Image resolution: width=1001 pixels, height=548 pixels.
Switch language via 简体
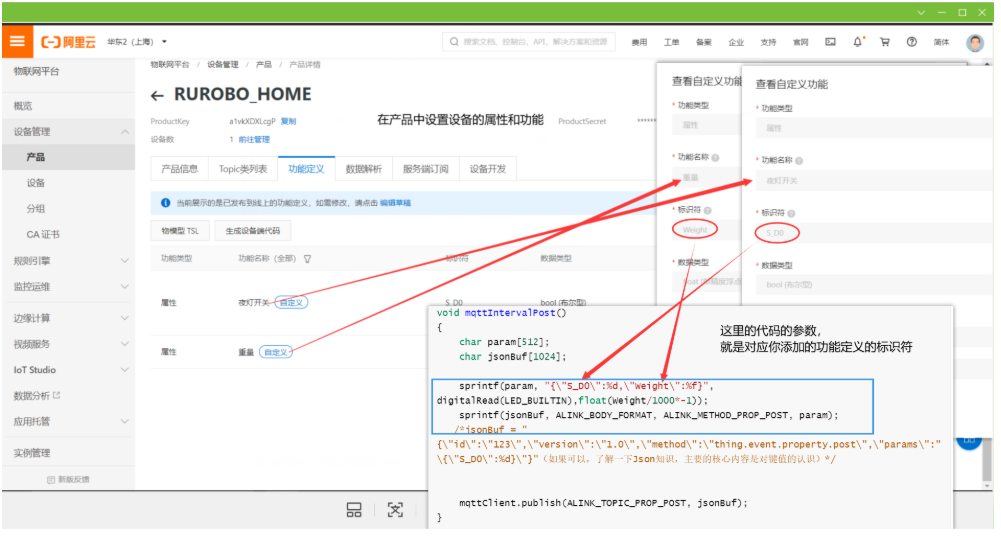coord(941,42)
